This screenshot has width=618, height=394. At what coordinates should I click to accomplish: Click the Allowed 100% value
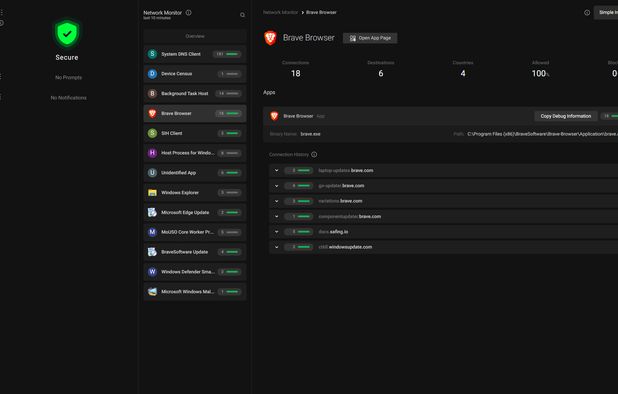[540, 74]
